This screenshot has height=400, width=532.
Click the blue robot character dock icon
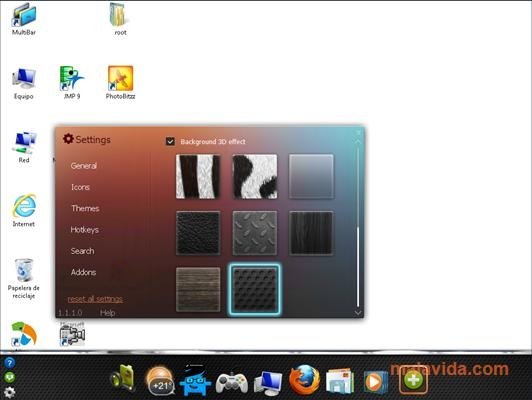(195, 381)
